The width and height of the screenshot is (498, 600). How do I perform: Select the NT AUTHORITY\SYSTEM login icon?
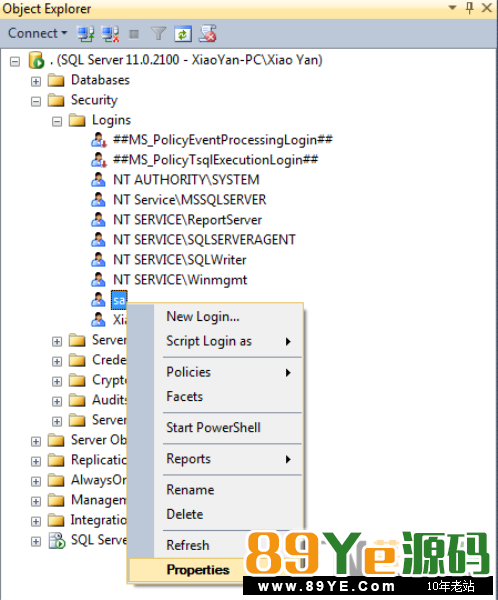98,179
